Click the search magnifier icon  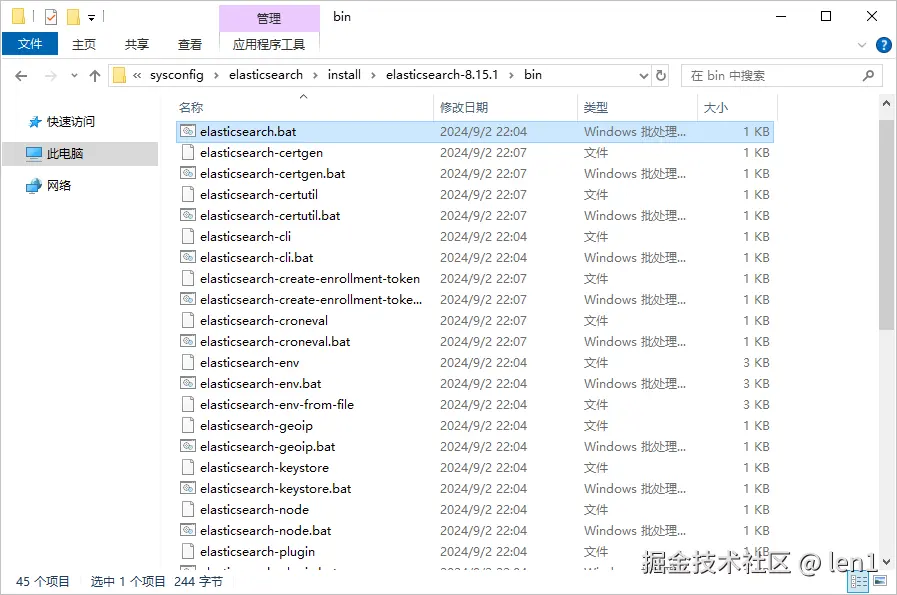click(868, 75)
